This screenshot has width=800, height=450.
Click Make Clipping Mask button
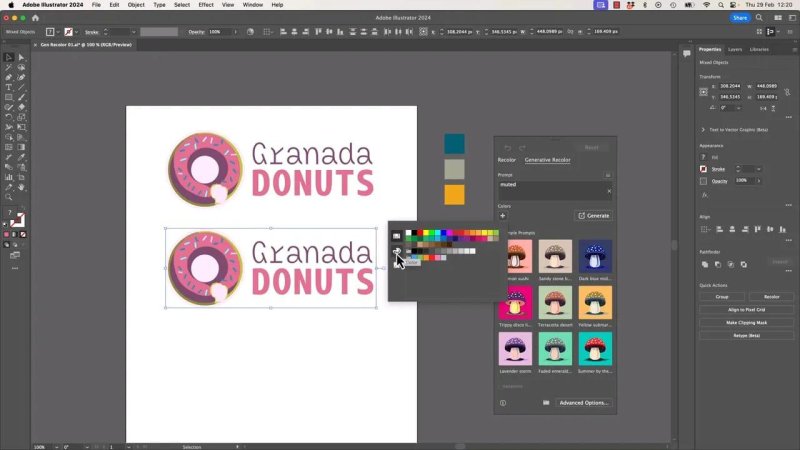point(746,323)
